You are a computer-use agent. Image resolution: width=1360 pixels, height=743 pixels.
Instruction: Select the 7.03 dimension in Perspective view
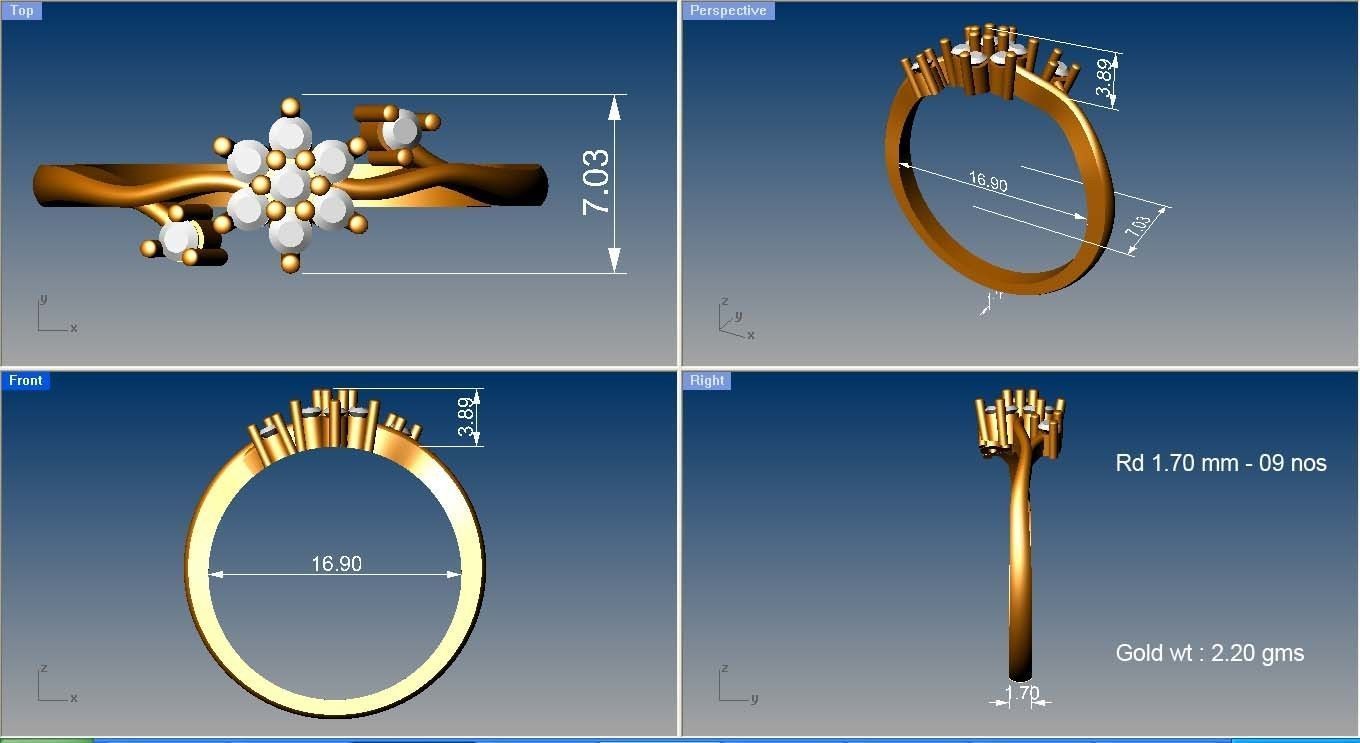tap(1139, 227)
